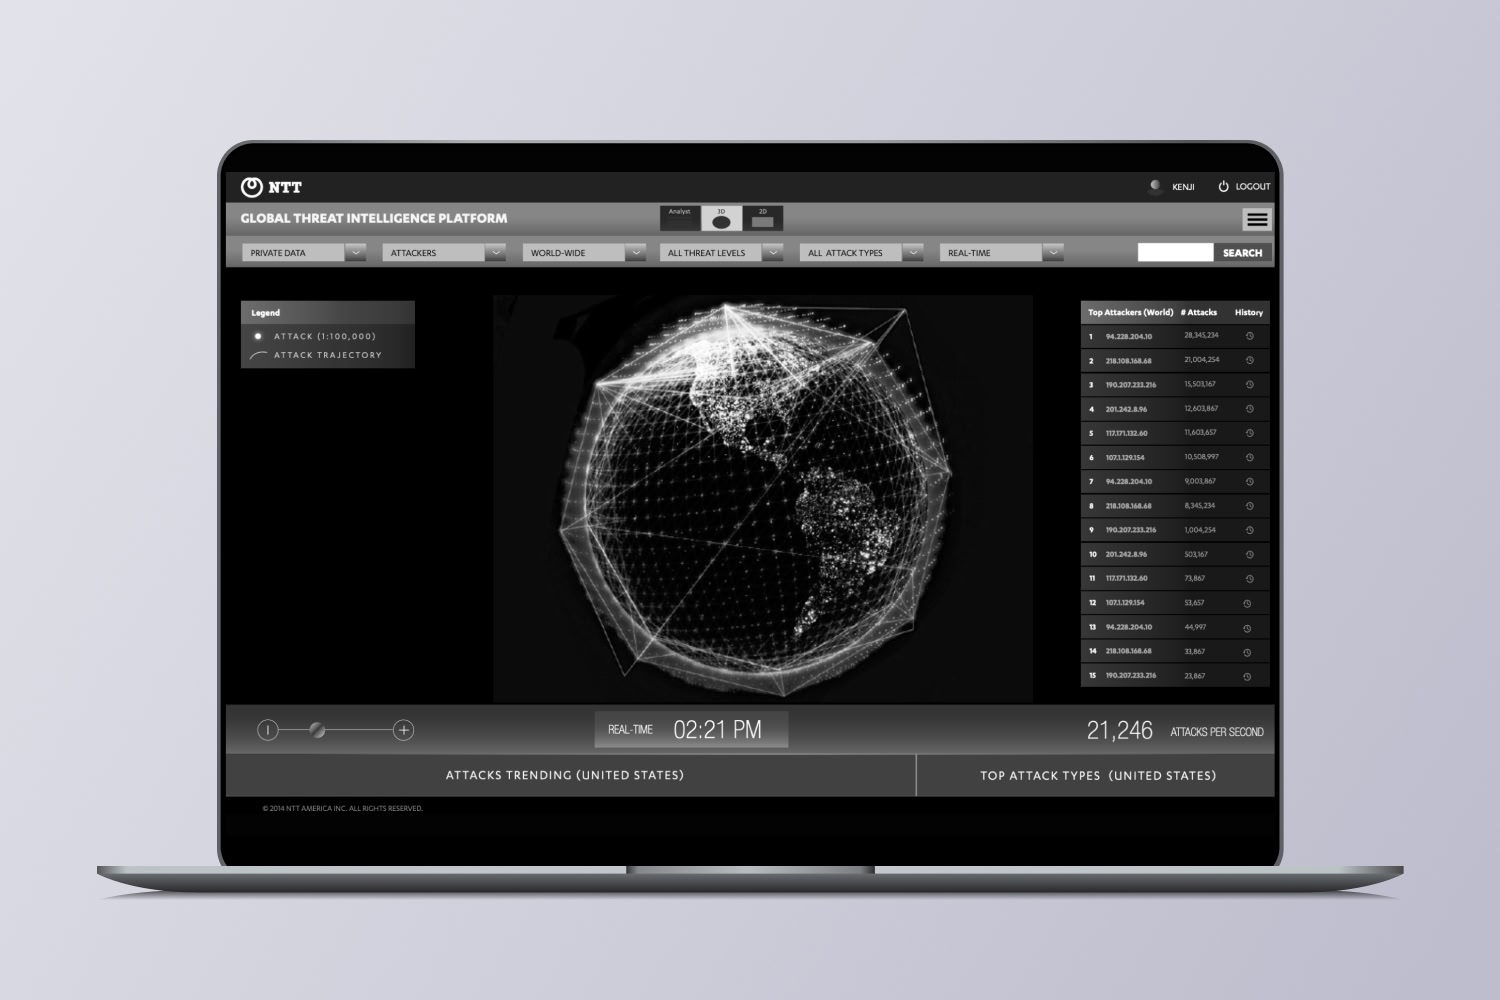This screenshot has height=1000, width=1500.
Task: Switch to the Analyst view mode
Action: tap(680, 218)
